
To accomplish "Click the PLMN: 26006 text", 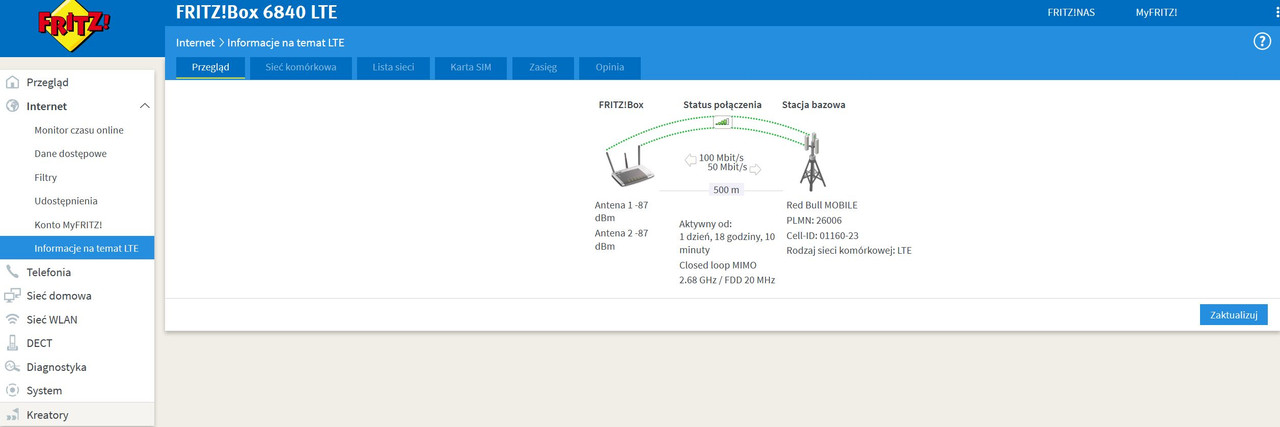I will pyautogui.click(x=814, y=220).
